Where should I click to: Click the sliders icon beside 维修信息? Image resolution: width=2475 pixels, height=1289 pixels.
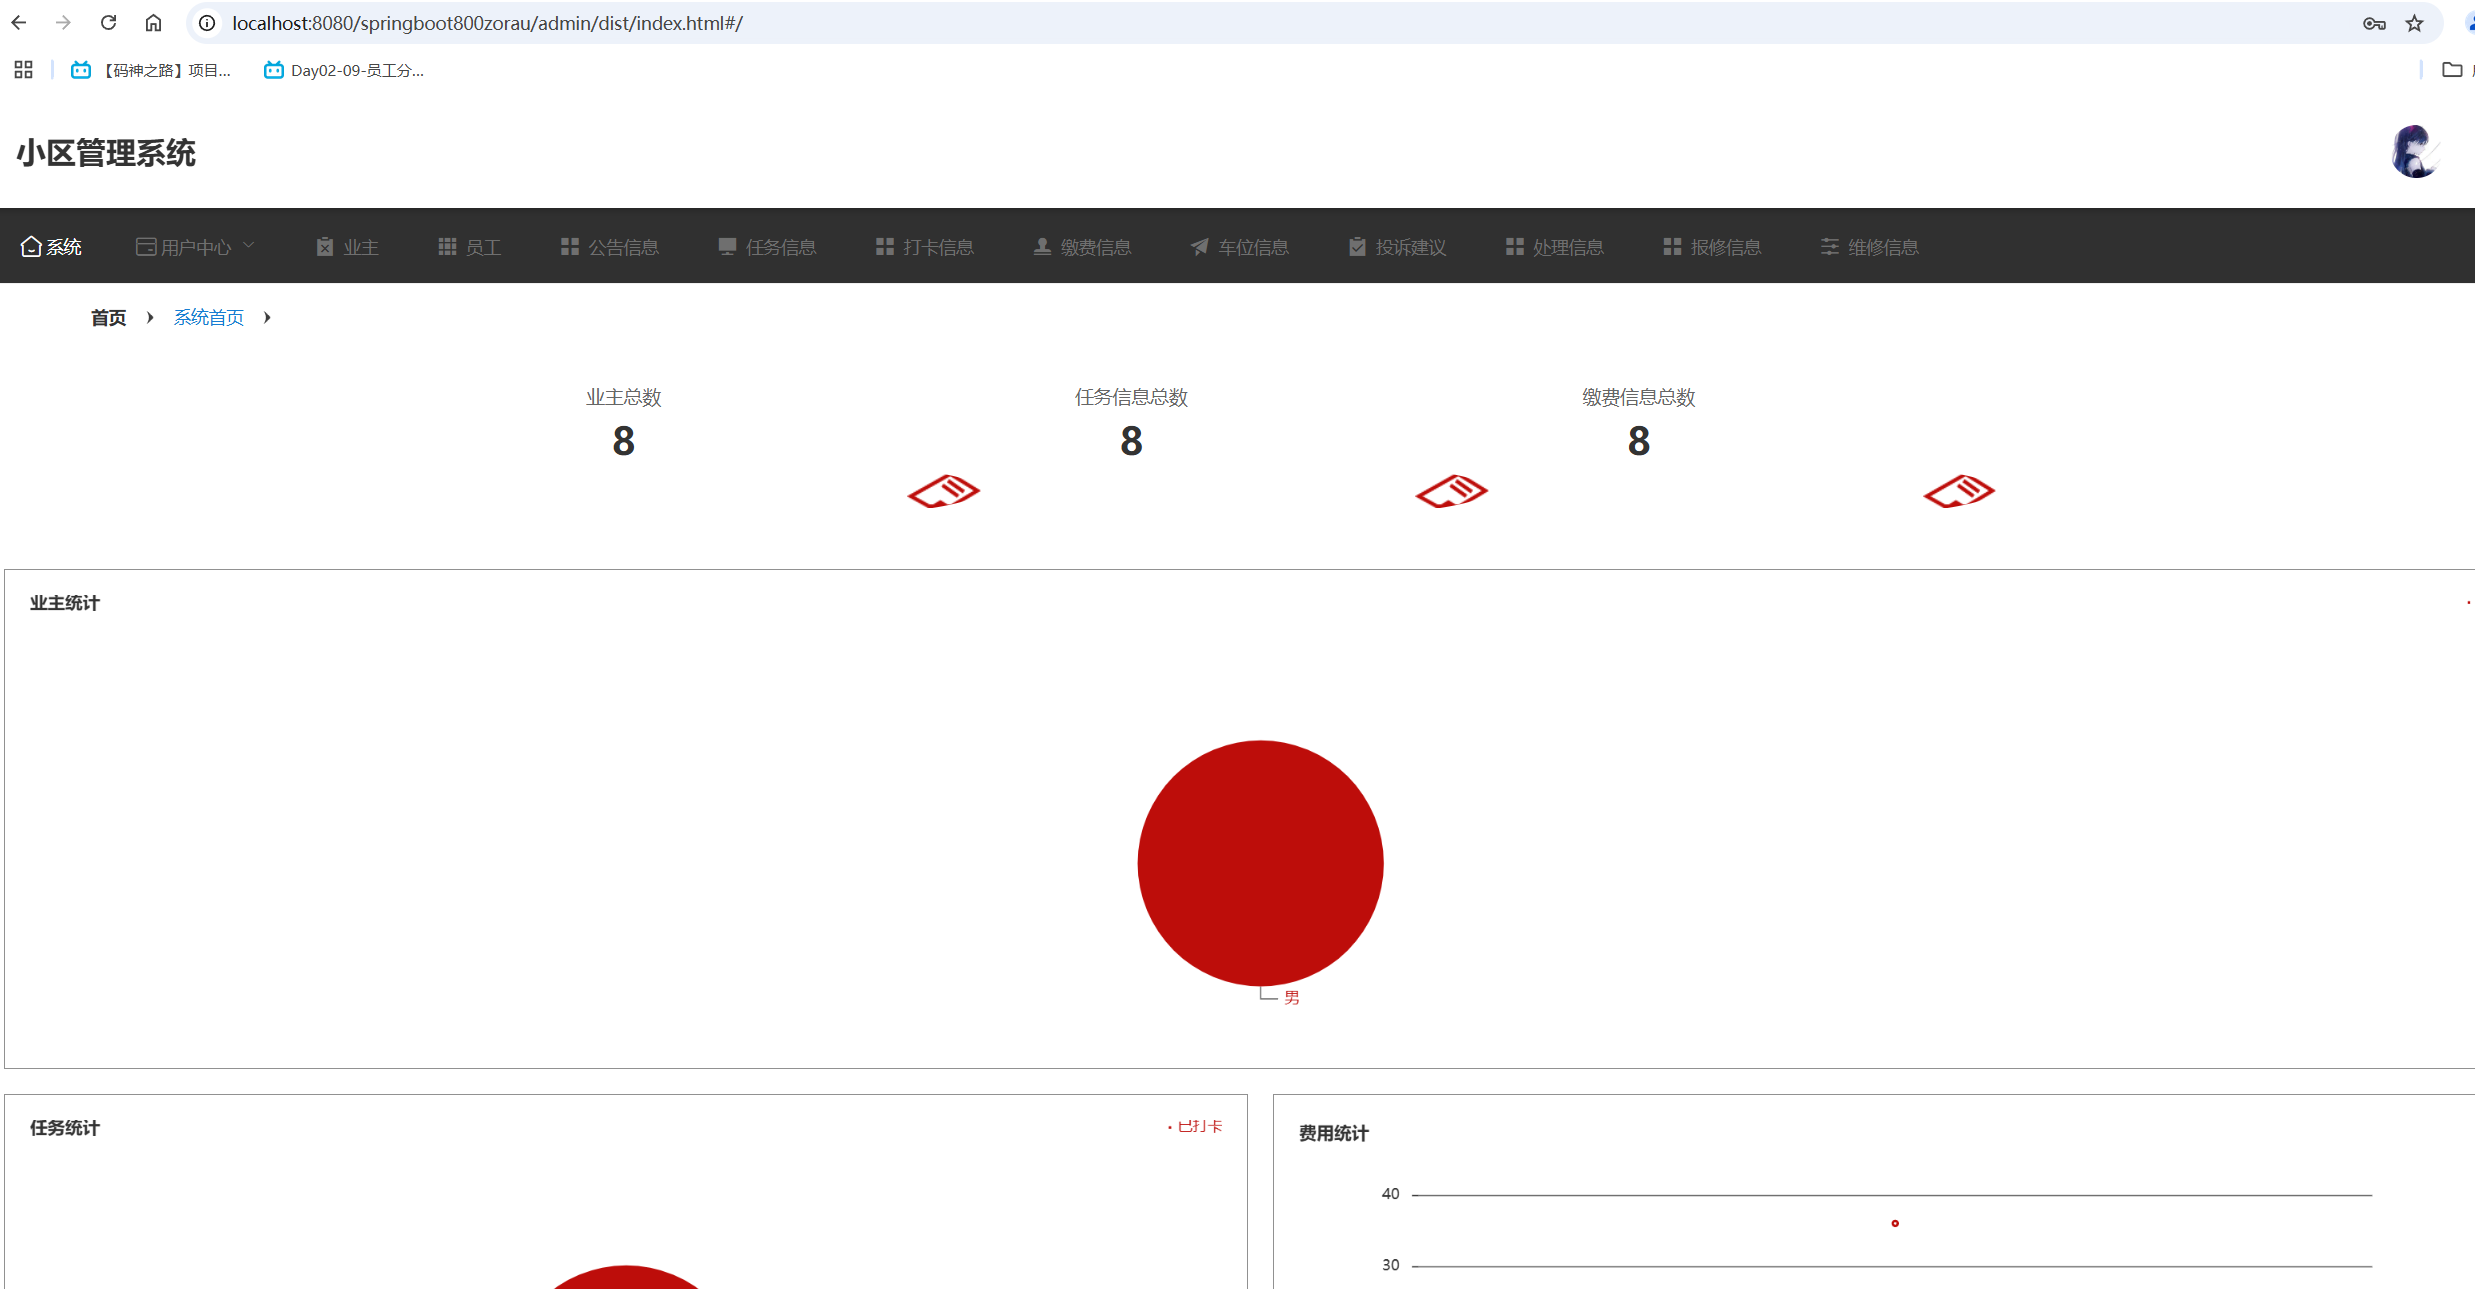coord(1829,247)
